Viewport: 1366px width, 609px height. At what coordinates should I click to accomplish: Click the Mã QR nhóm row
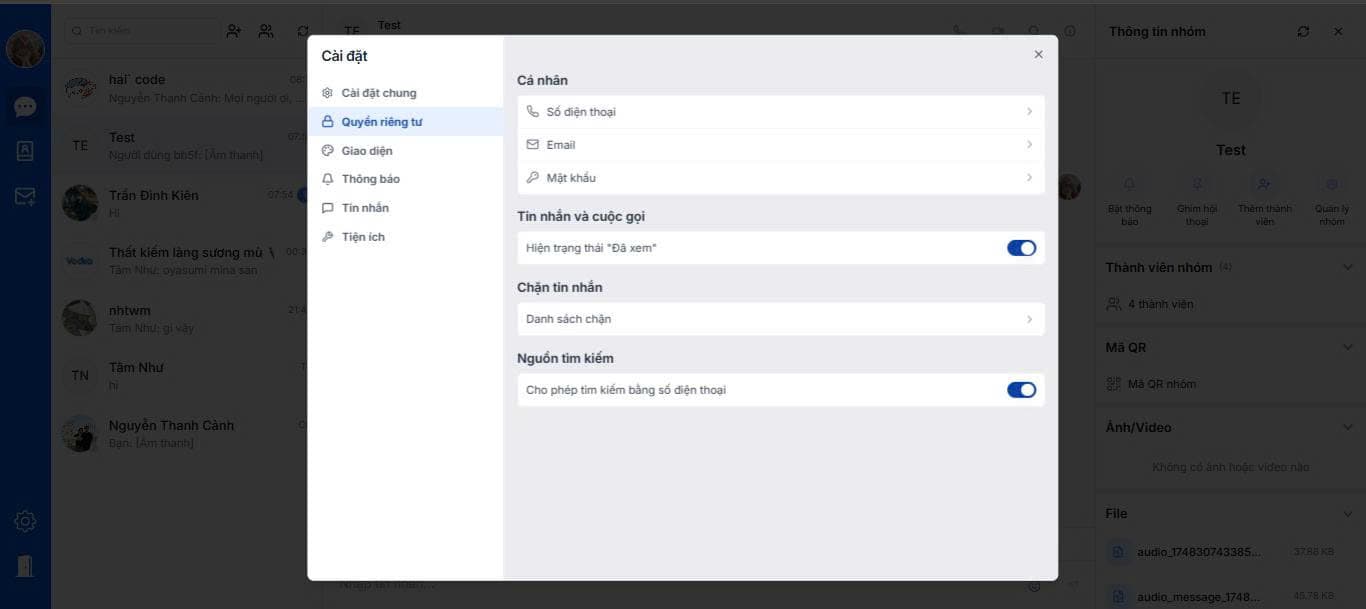1230,384
